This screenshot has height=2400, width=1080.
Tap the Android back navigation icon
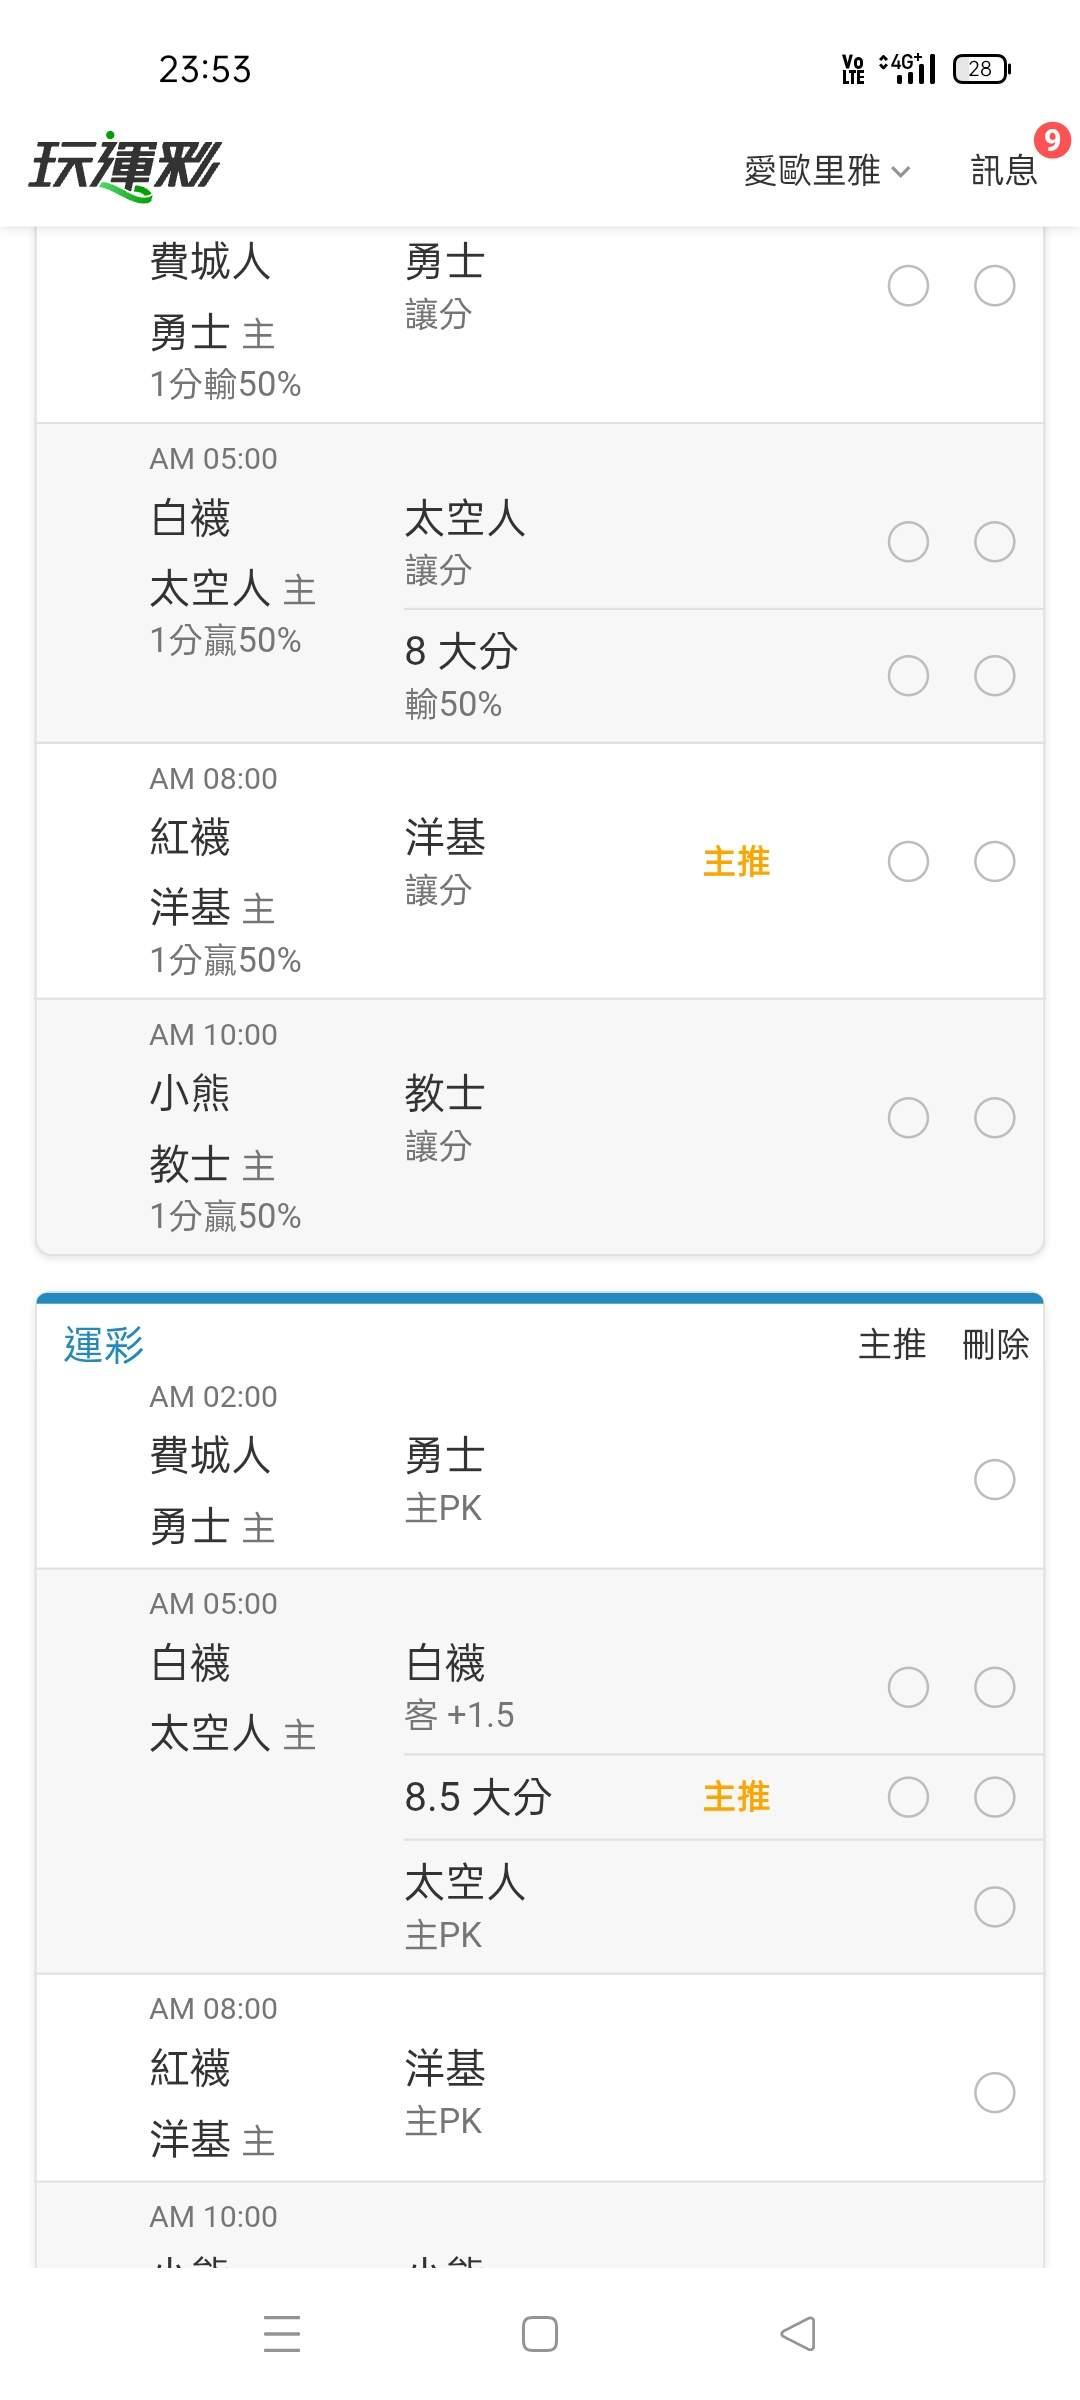(x=797, y=2334)
